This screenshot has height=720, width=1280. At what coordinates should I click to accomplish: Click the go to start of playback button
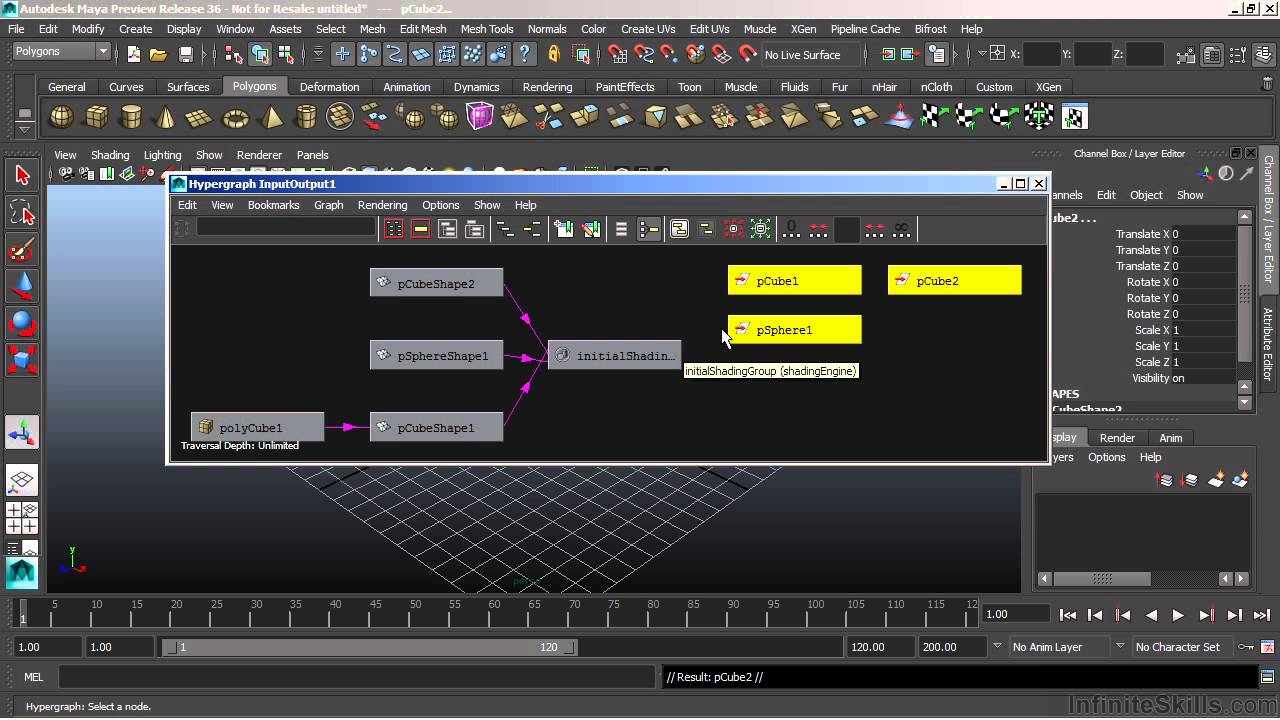1067,615
